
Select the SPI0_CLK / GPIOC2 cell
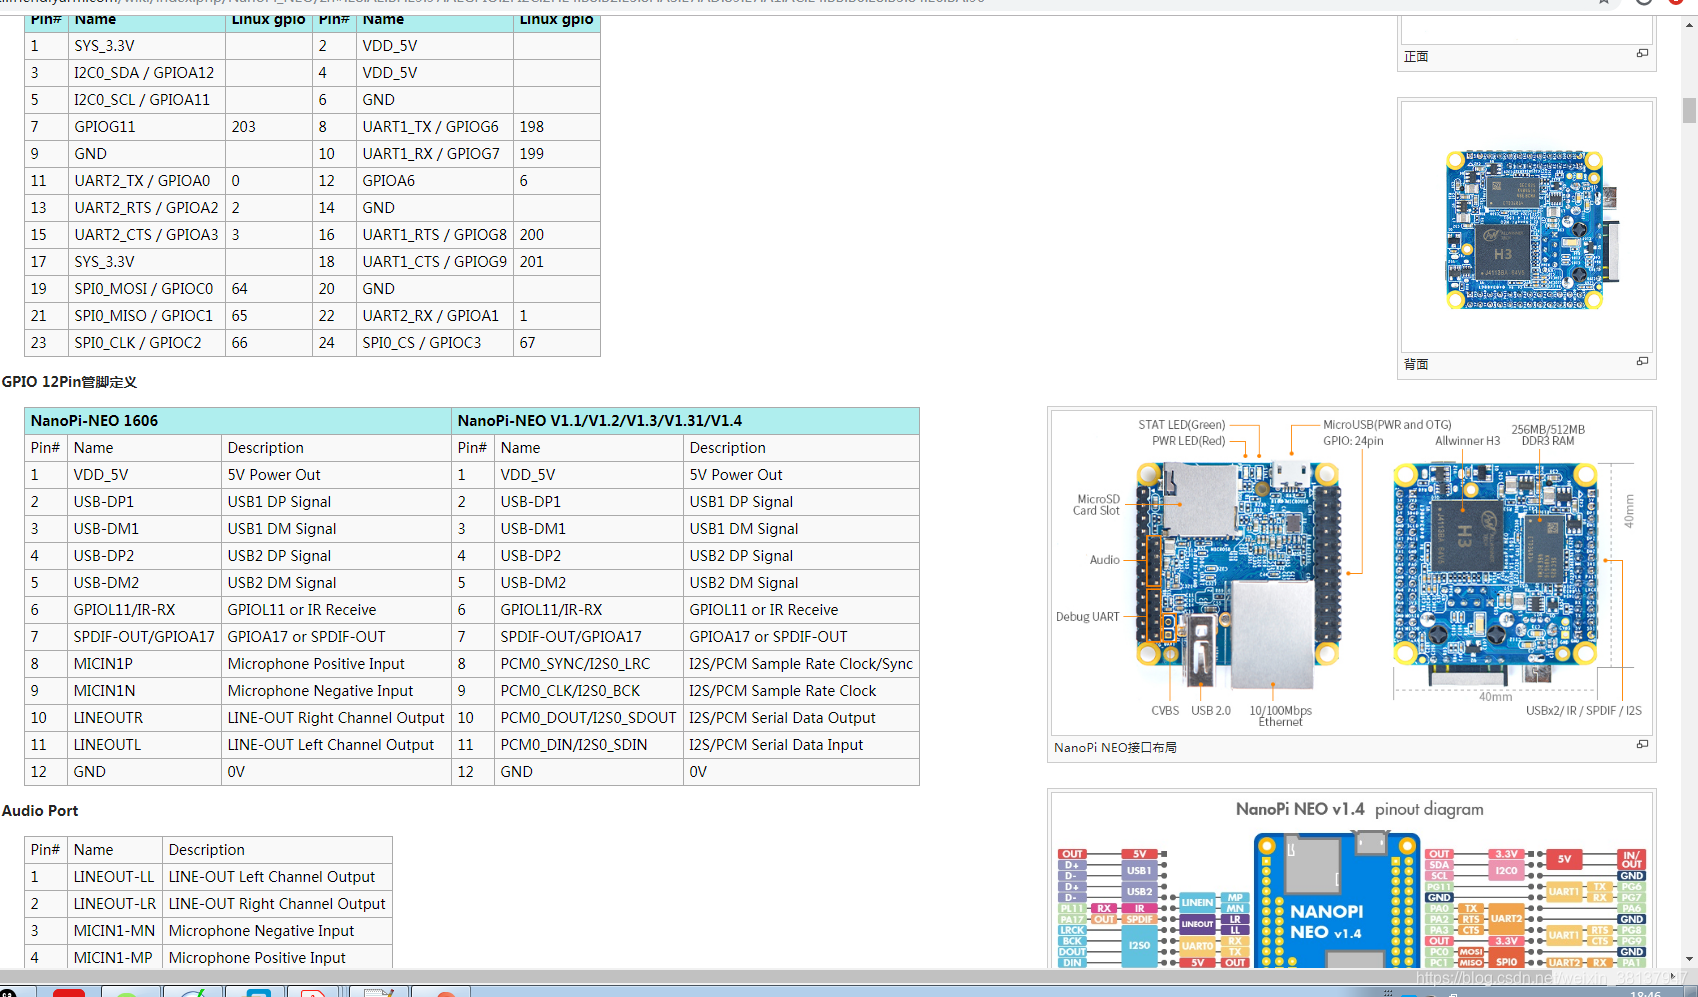(146, 343)
